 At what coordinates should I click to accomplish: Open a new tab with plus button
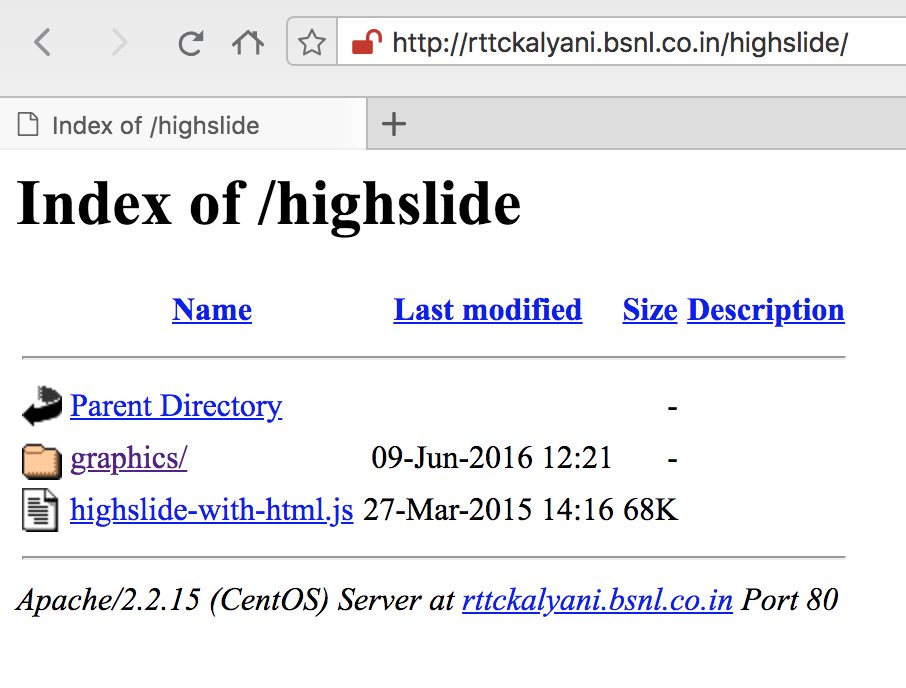click(x=393, y=124)
